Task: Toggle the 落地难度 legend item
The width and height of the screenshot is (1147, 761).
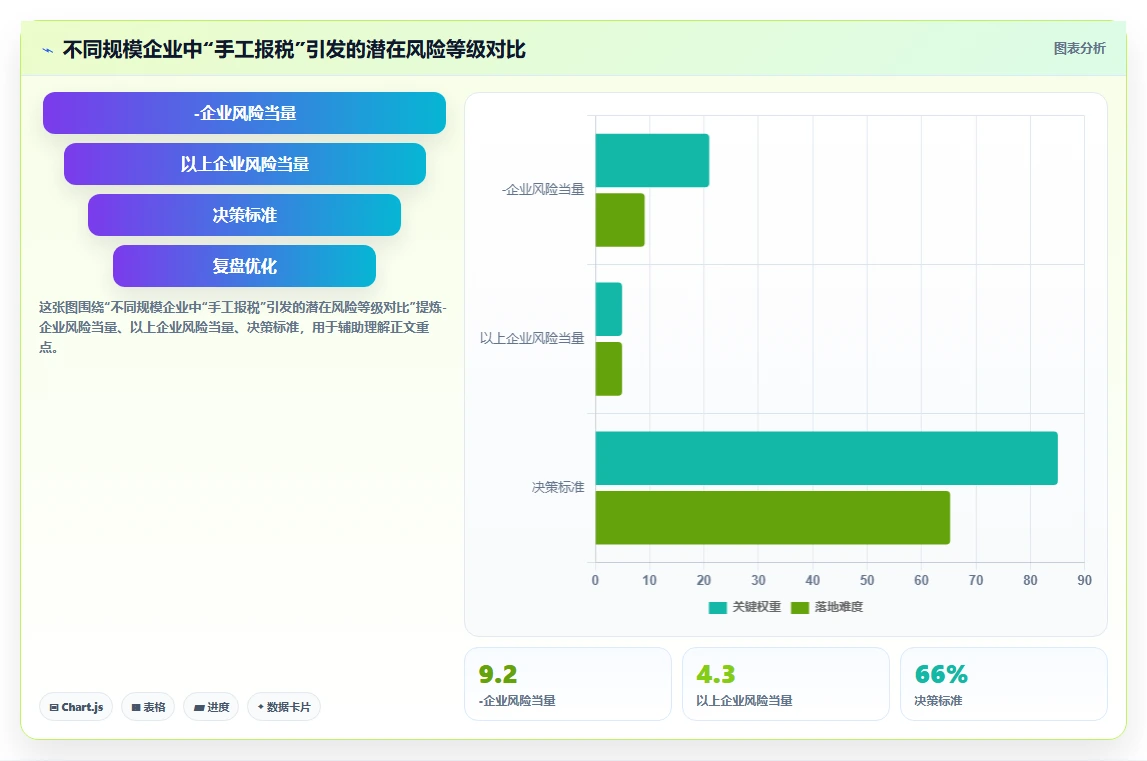Action: tap(827, 607)
